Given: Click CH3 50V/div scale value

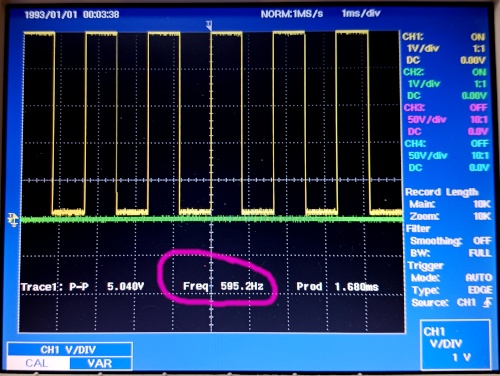Looking at the screenshot, I should 427,119.
